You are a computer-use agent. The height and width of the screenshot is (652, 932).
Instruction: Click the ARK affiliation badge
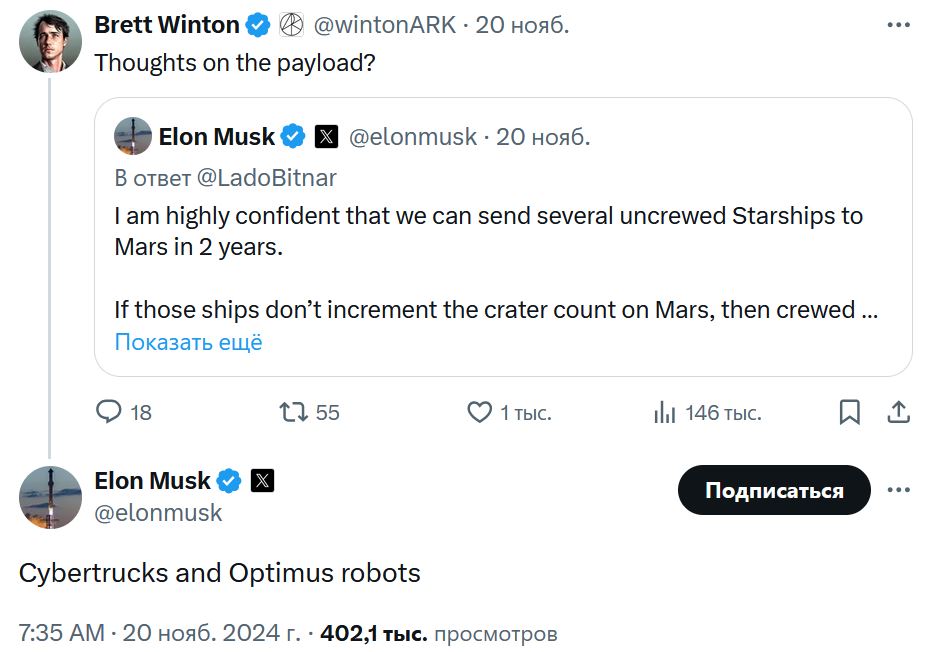point(290,25)
